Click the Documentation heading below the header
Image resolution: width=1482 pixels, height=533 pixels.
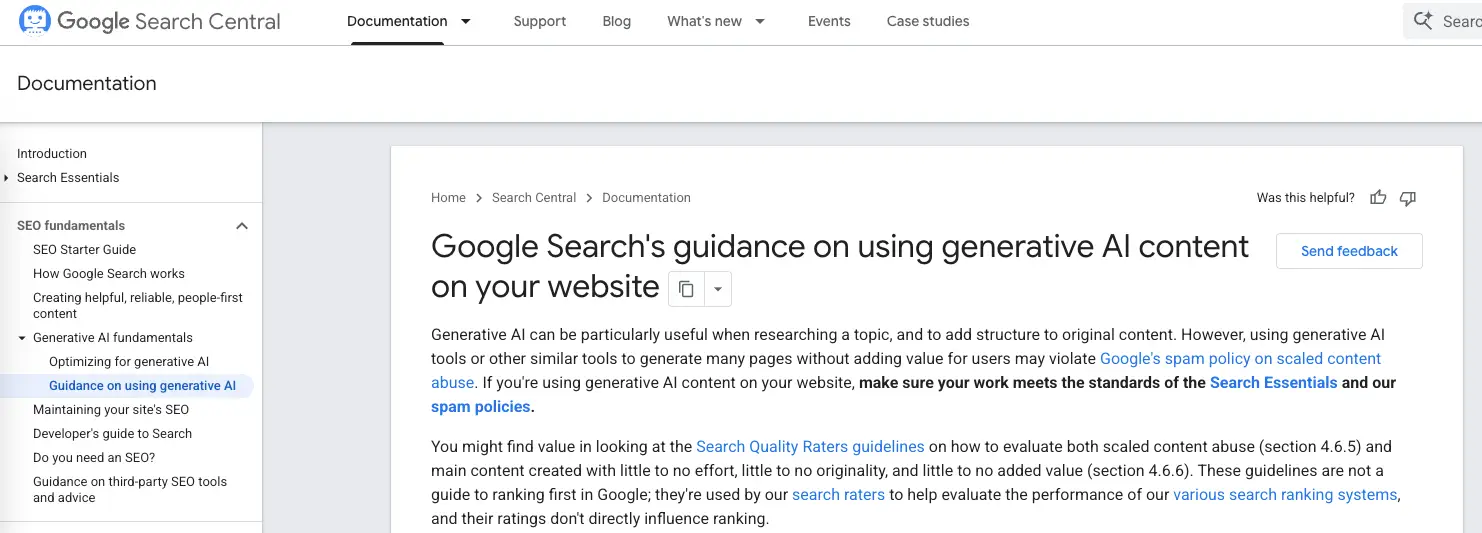coord(87,84)
